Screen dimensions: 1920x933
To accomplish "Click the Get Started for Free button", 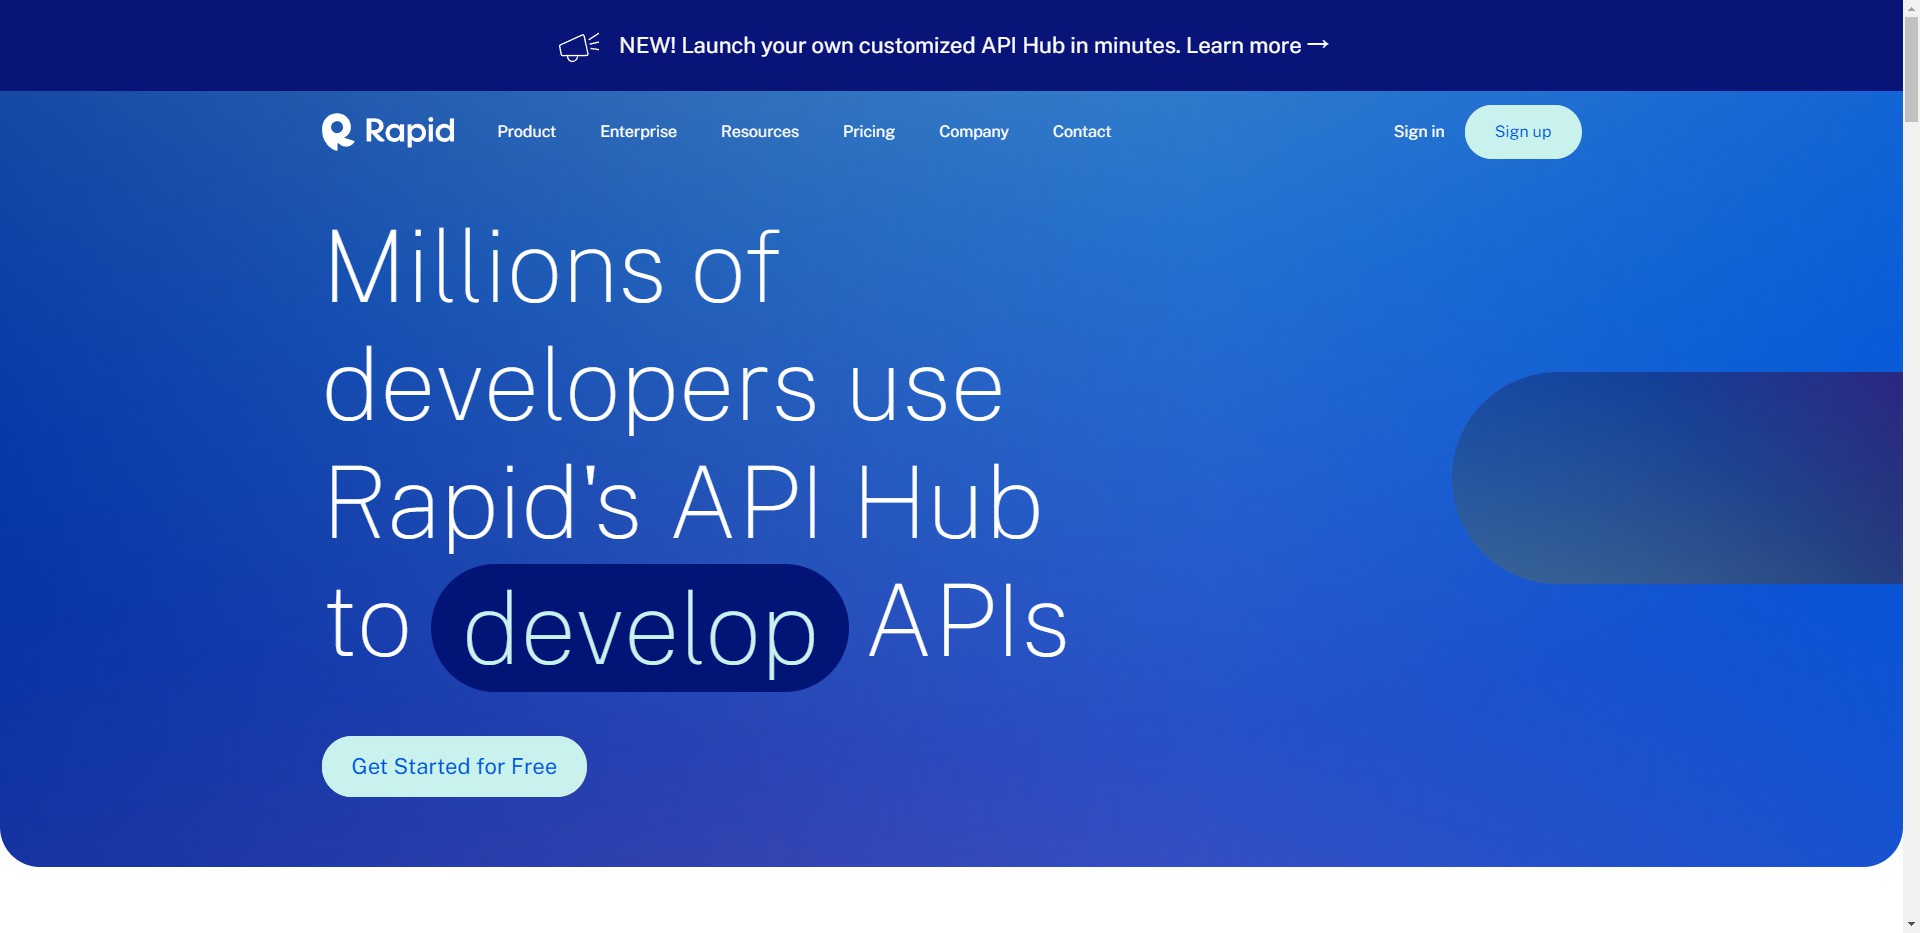I will pos(454,766).
